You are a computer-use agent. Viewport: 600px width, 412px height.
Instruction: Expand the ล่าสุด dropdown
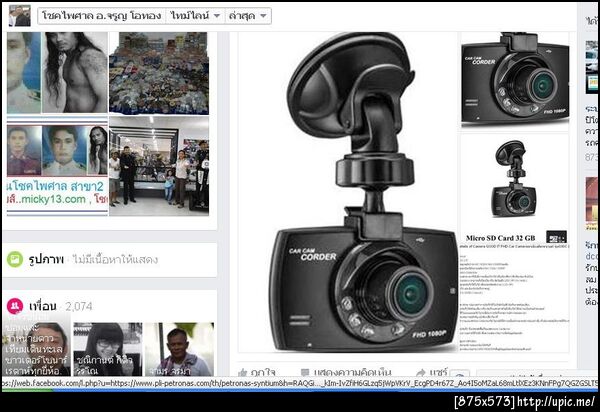(248, 16)
